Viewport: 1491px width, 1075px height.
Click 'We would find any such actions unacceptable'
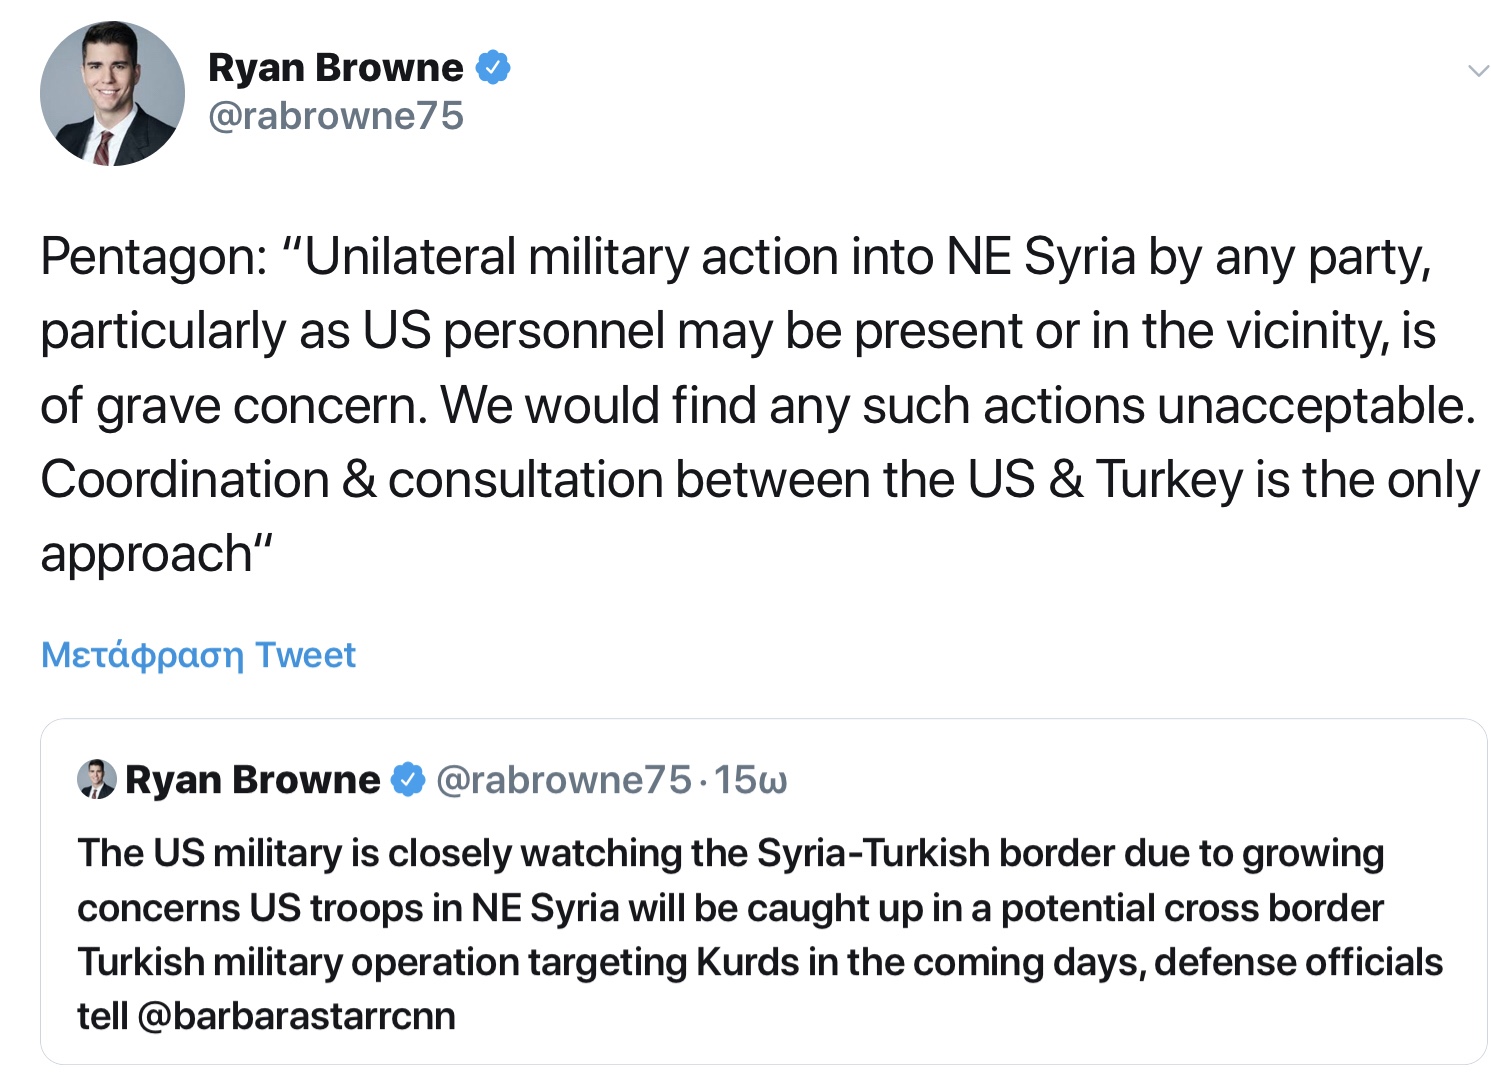[958, 406]
